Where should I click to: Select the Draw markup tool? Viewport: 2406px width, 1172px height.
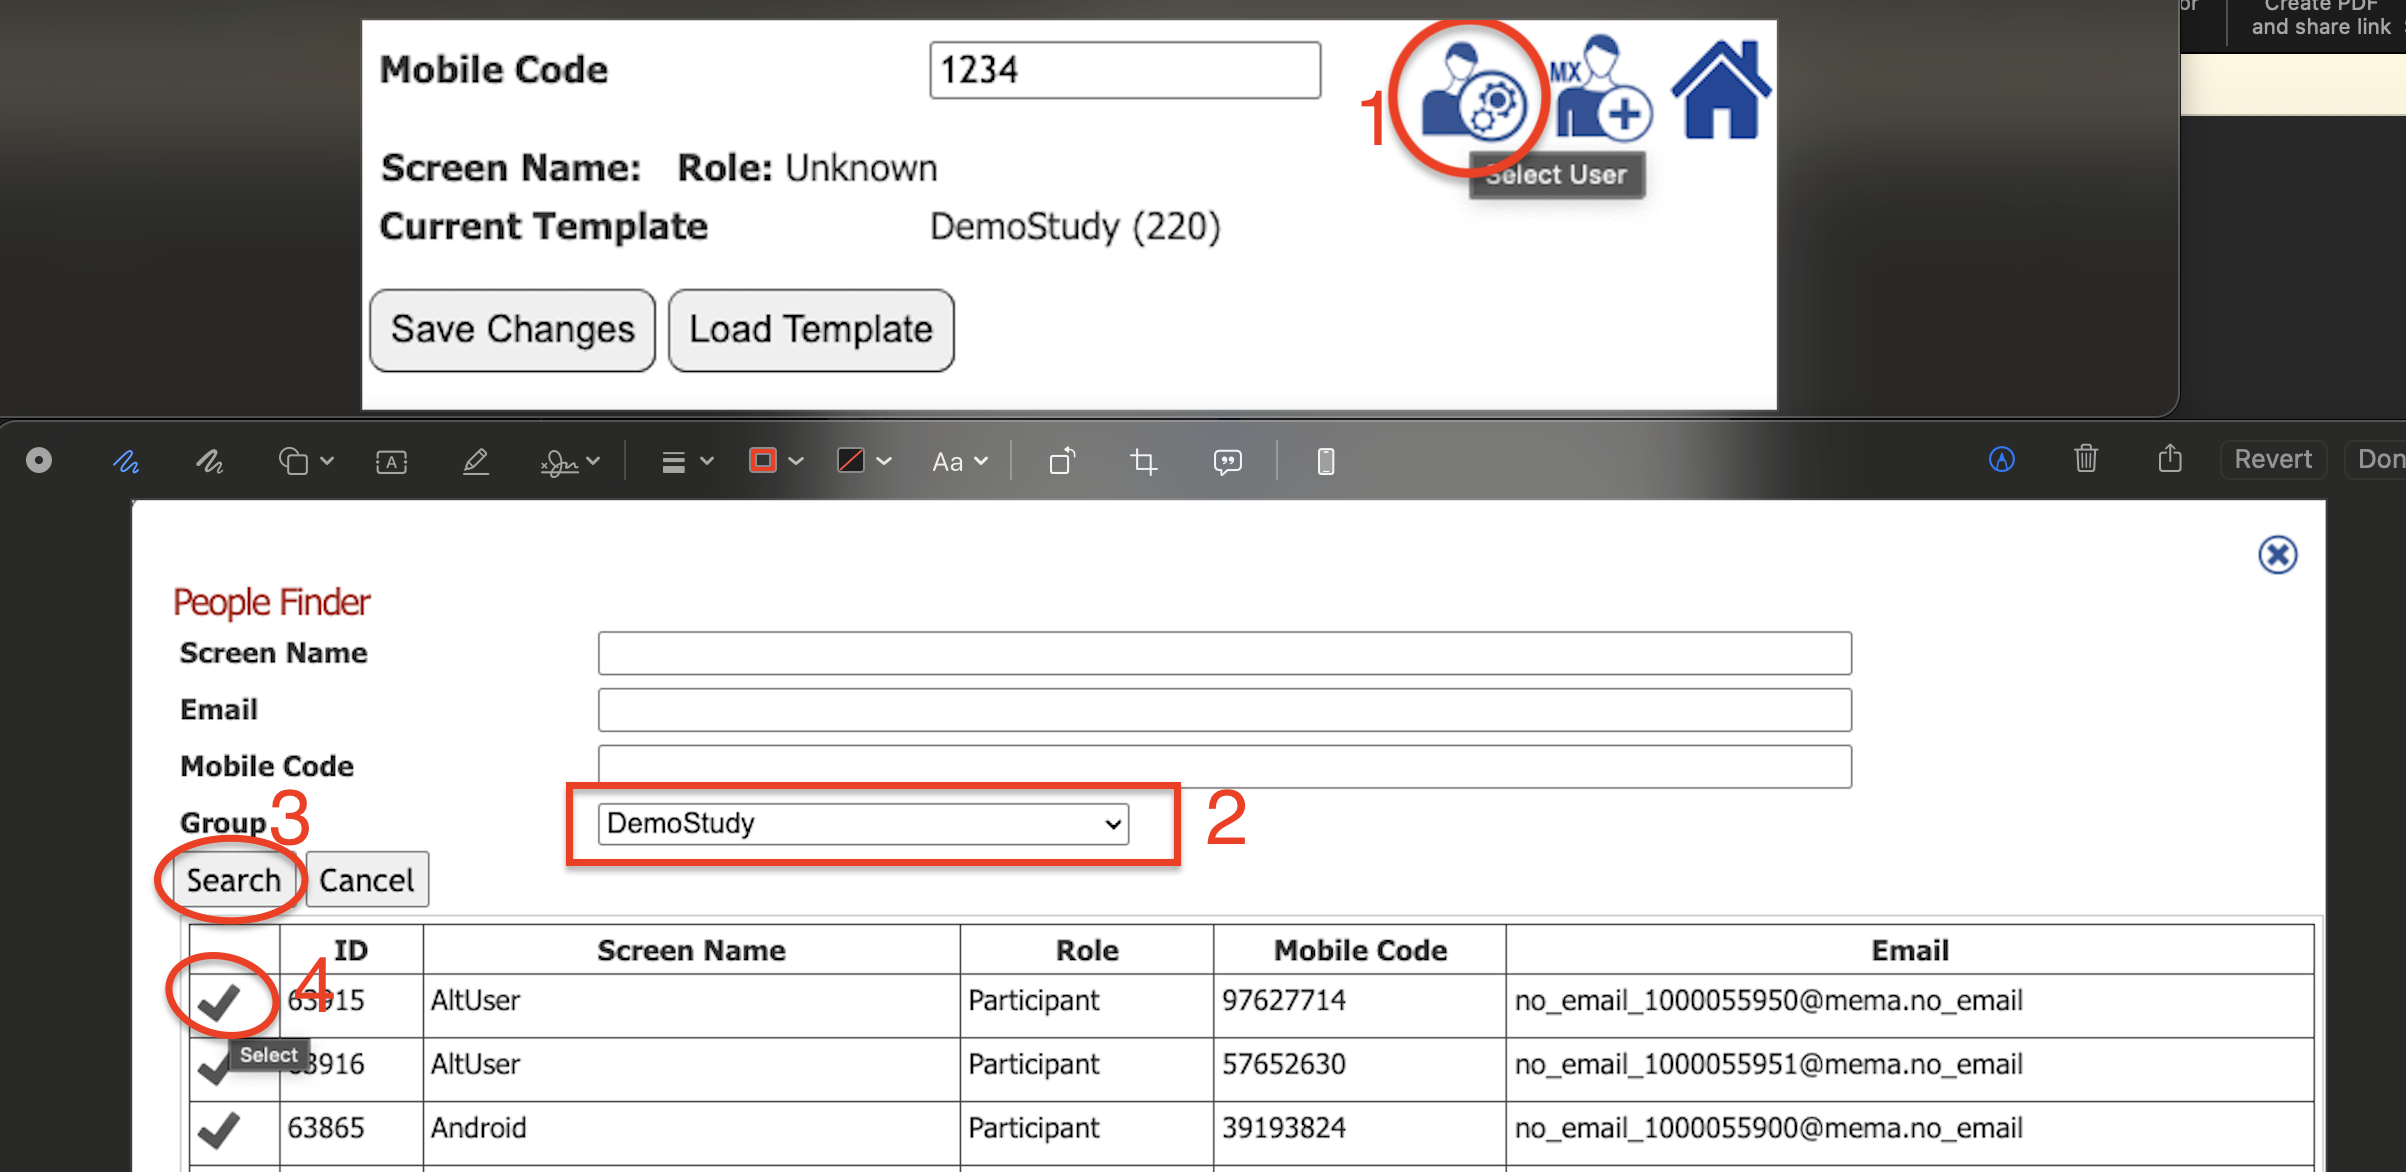[209, 461]
